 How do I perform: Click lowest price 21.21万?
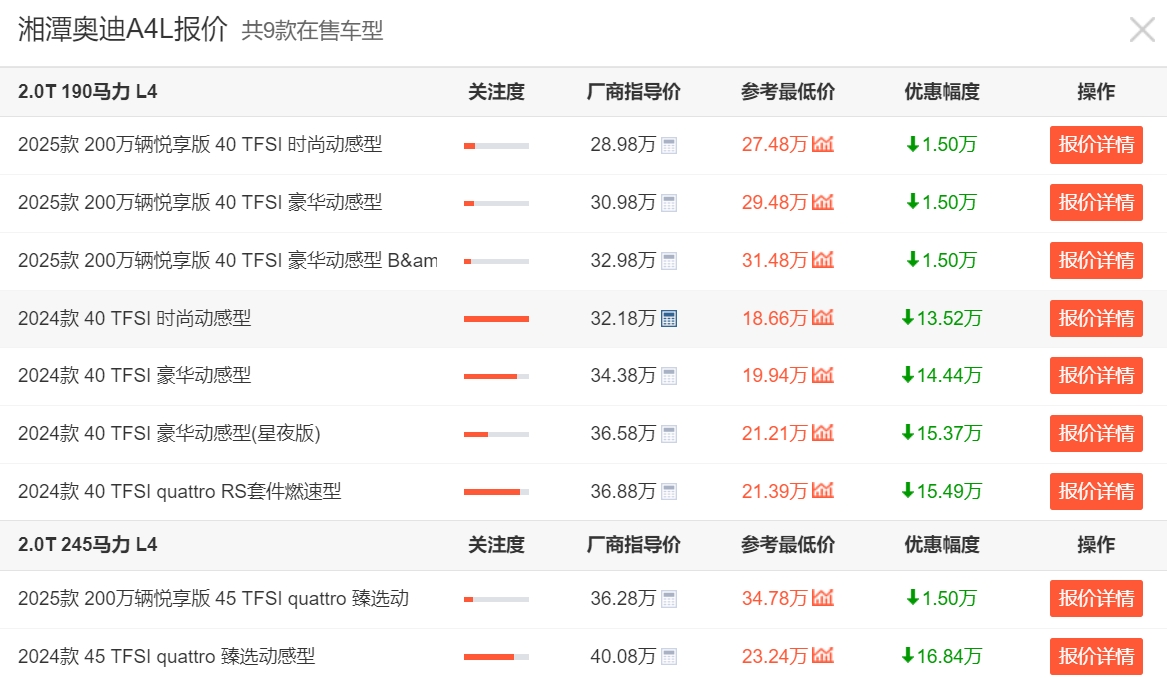click(x=774, y=433)
